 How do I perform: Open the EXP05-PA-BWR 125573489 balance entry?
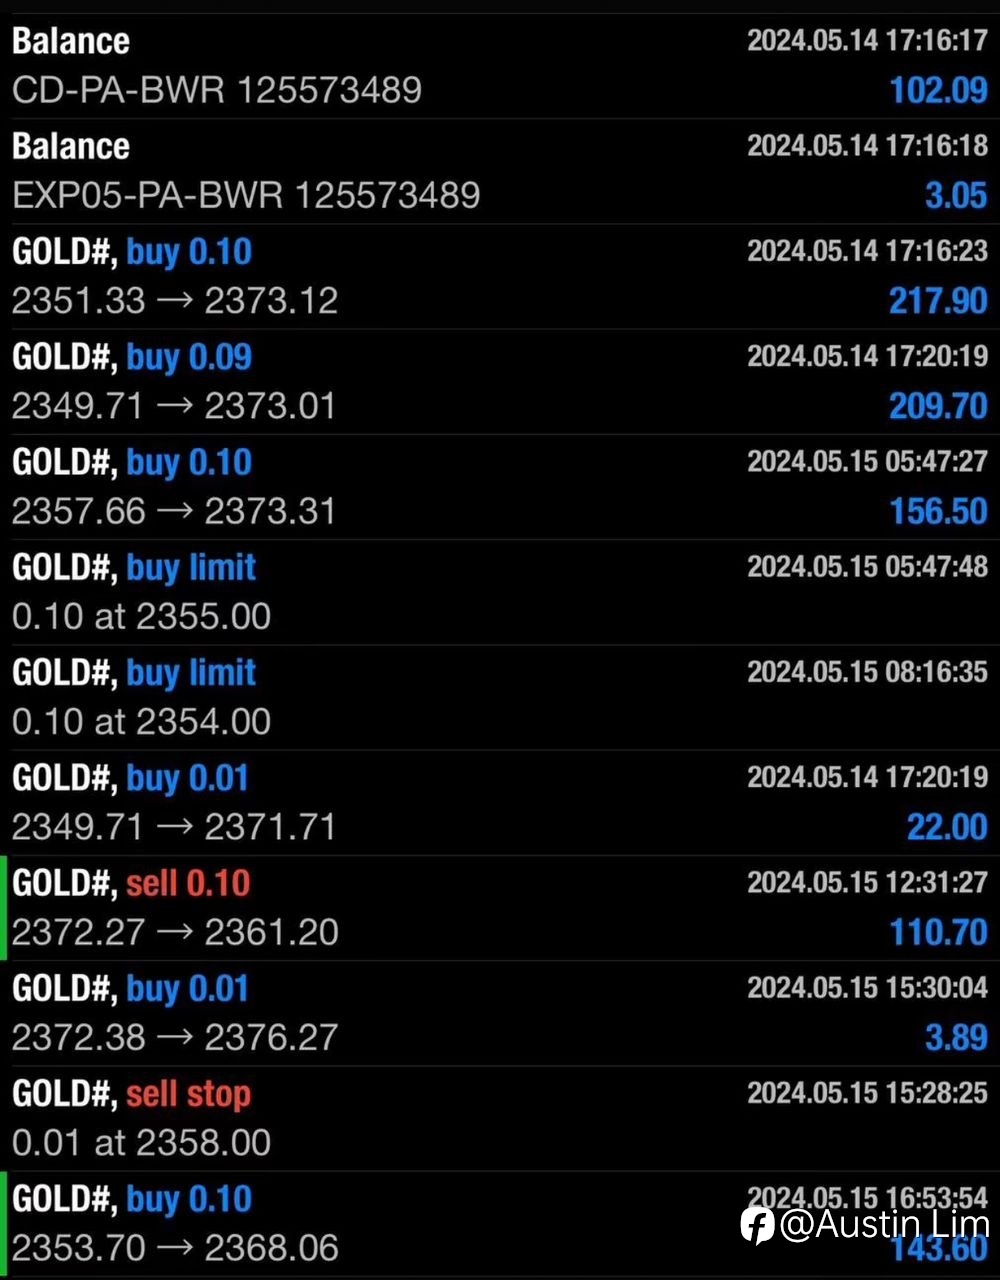(500, 171)
